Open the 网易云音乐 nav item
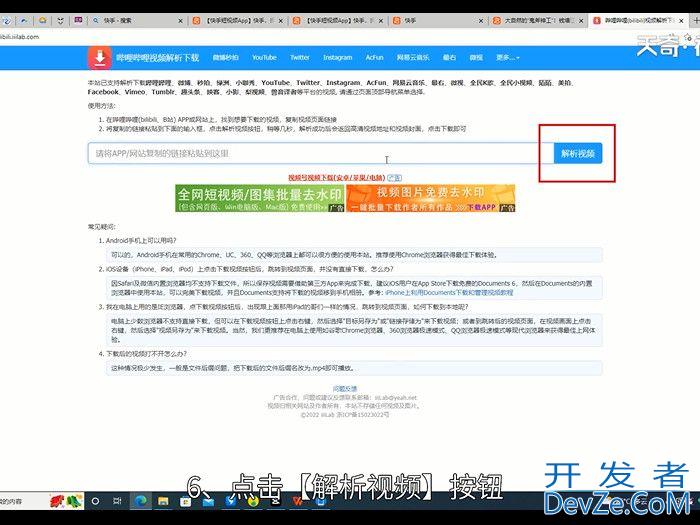Viewport: 700px width, 525px height. coord(412,58)
